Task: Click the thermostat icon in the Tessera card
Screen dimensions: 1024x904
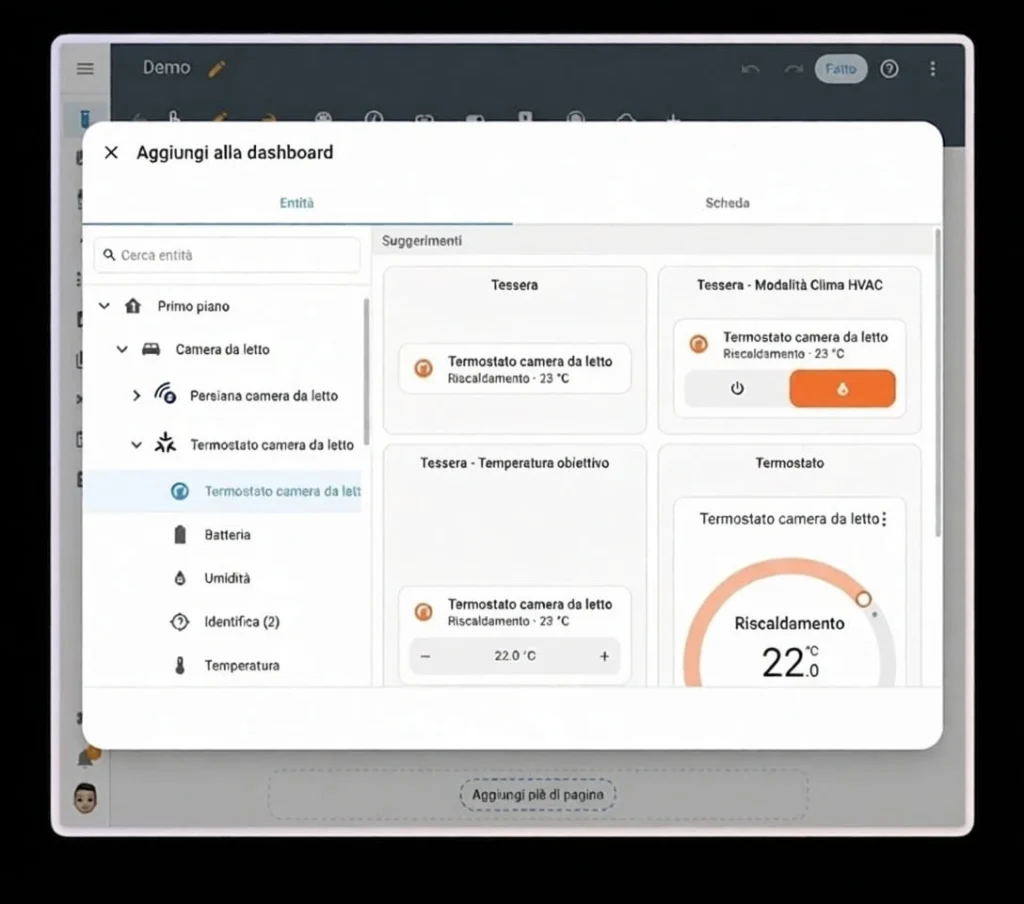Action: (423, 368)
